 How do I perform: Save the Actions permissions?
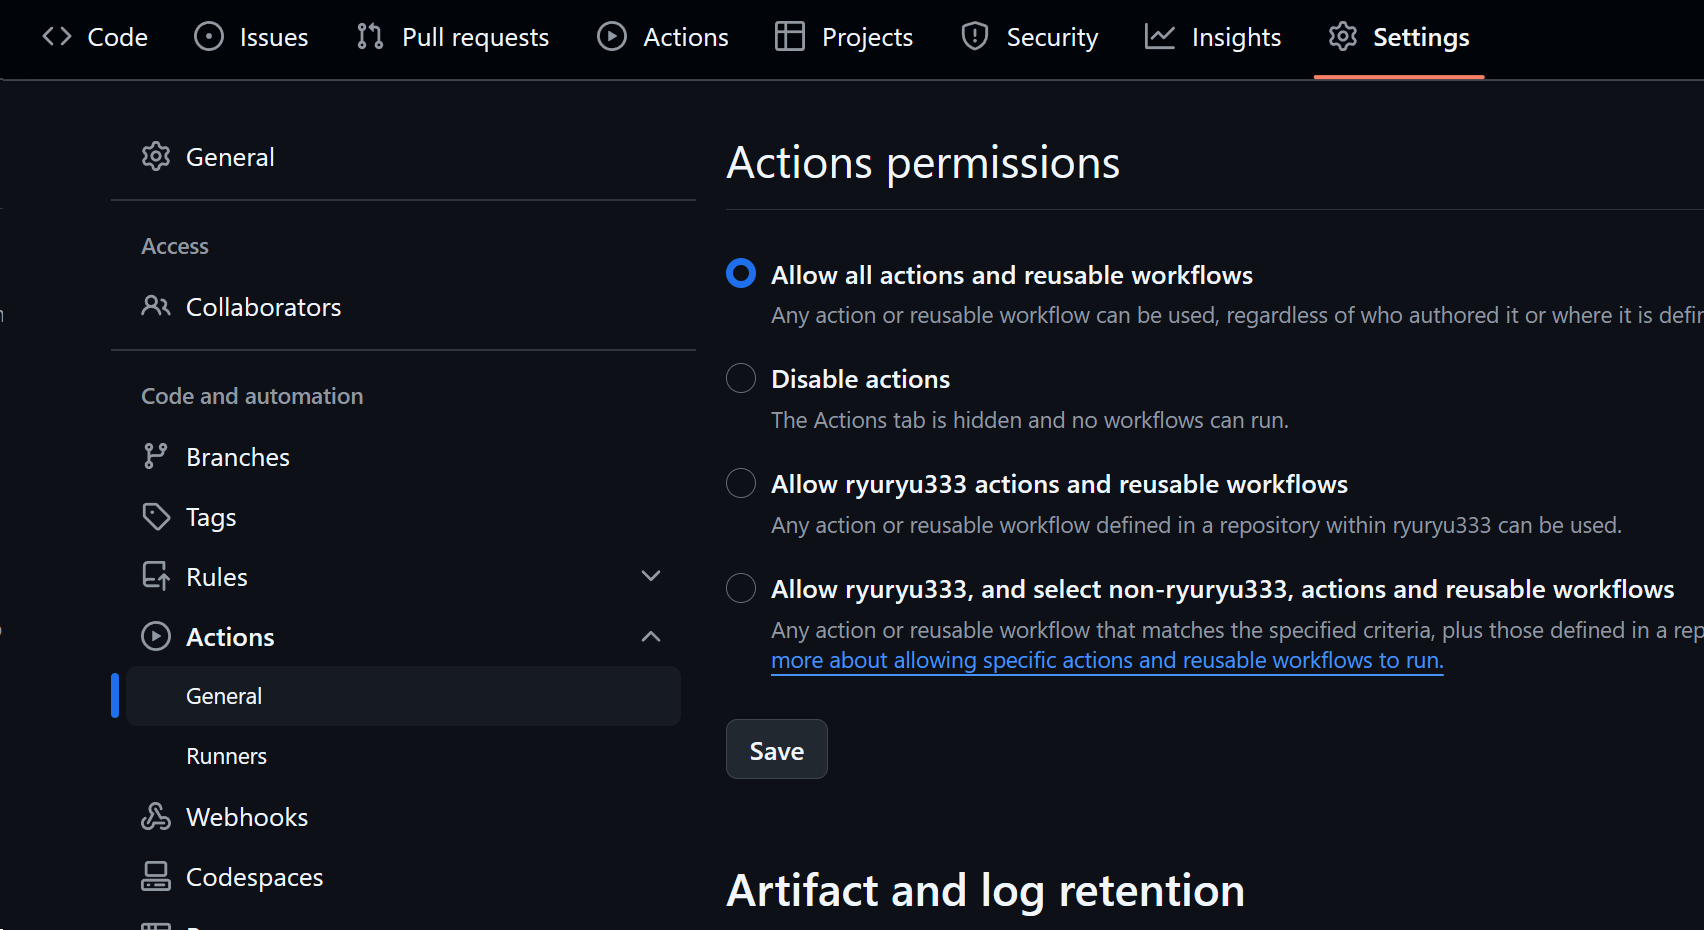pos(777,749)
